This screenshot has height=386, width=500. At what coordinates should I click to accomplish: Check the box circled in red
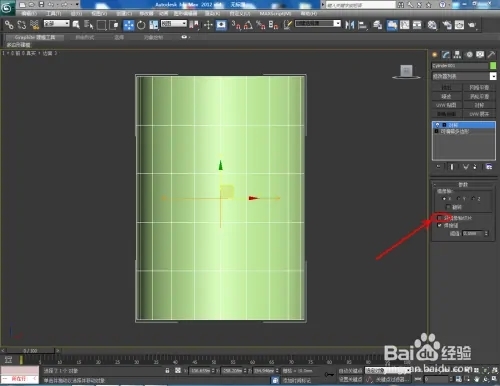pyautogui.click(x=440, y=218)
